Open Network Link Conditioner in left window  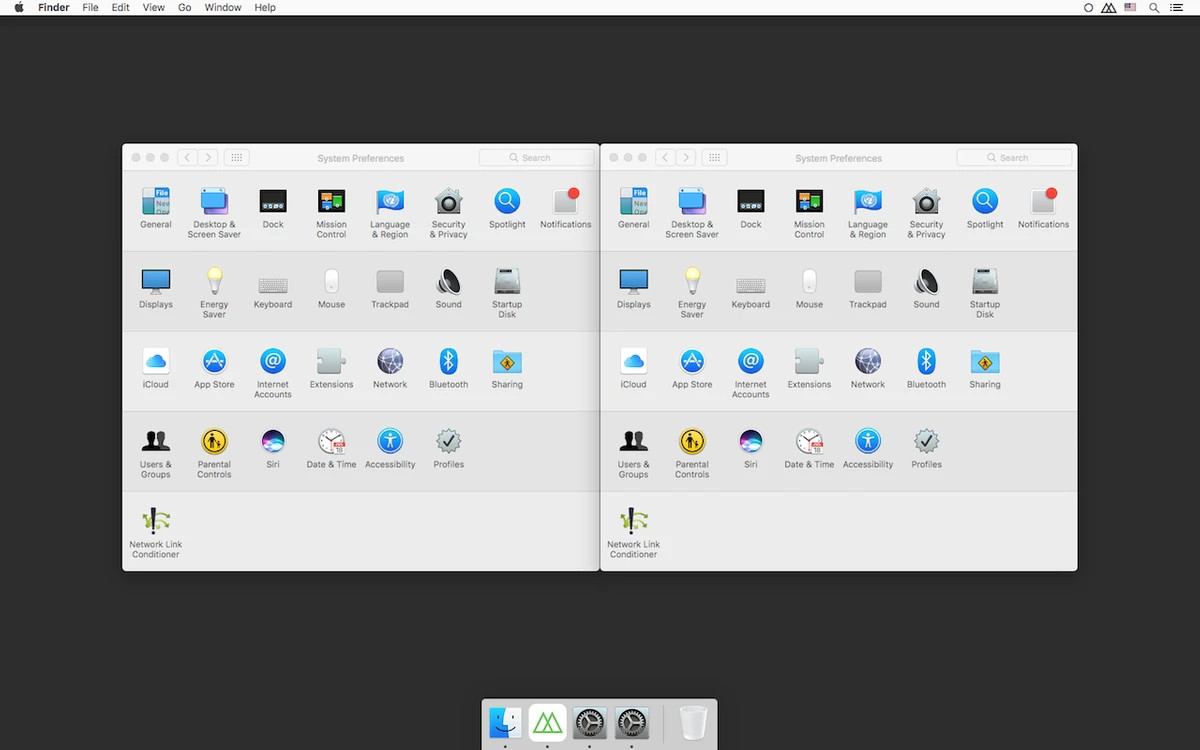(156, 532)
